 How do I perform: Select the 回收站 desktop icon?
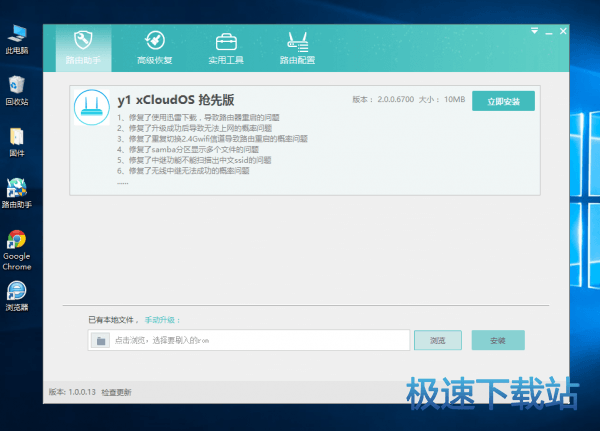click(x=17, y=91)
